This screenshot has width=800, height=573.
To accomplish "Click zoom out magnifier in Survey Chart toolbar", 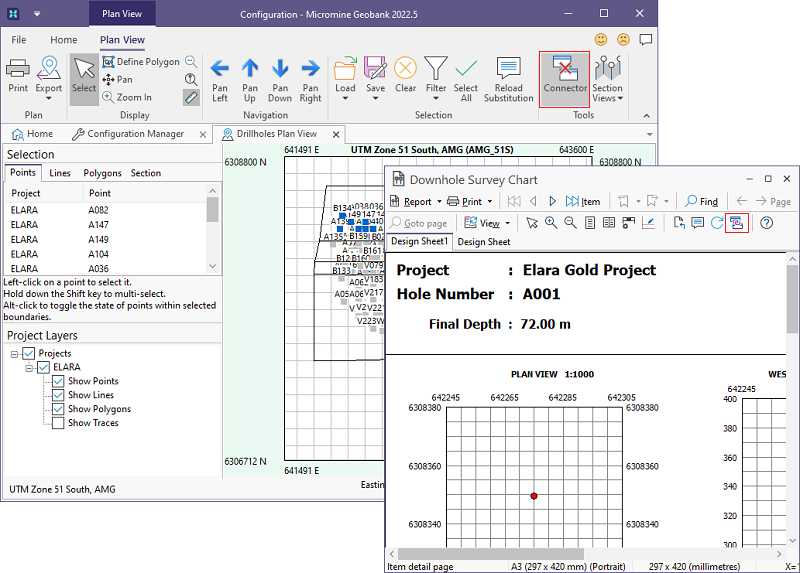I will pyautogui.click(x=570, y=223).
